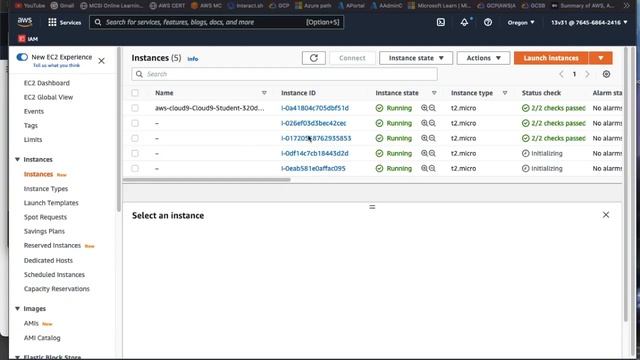Open Events in sidebar

[x=33, y=111]
